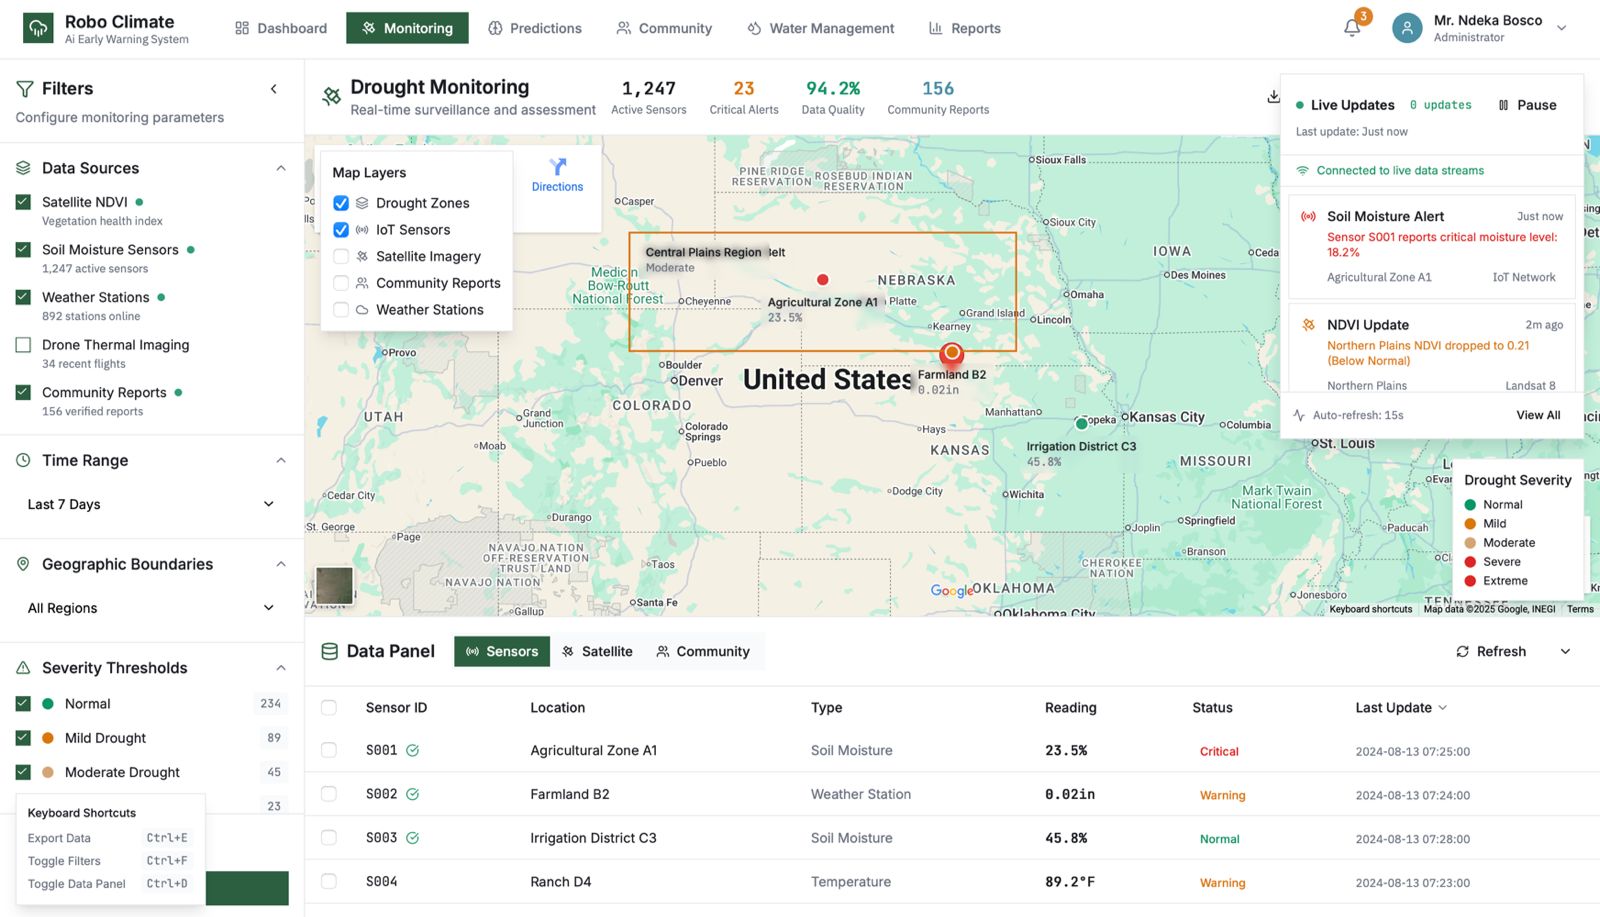
Task: Pause live updates
Action: click(1527, 105)
